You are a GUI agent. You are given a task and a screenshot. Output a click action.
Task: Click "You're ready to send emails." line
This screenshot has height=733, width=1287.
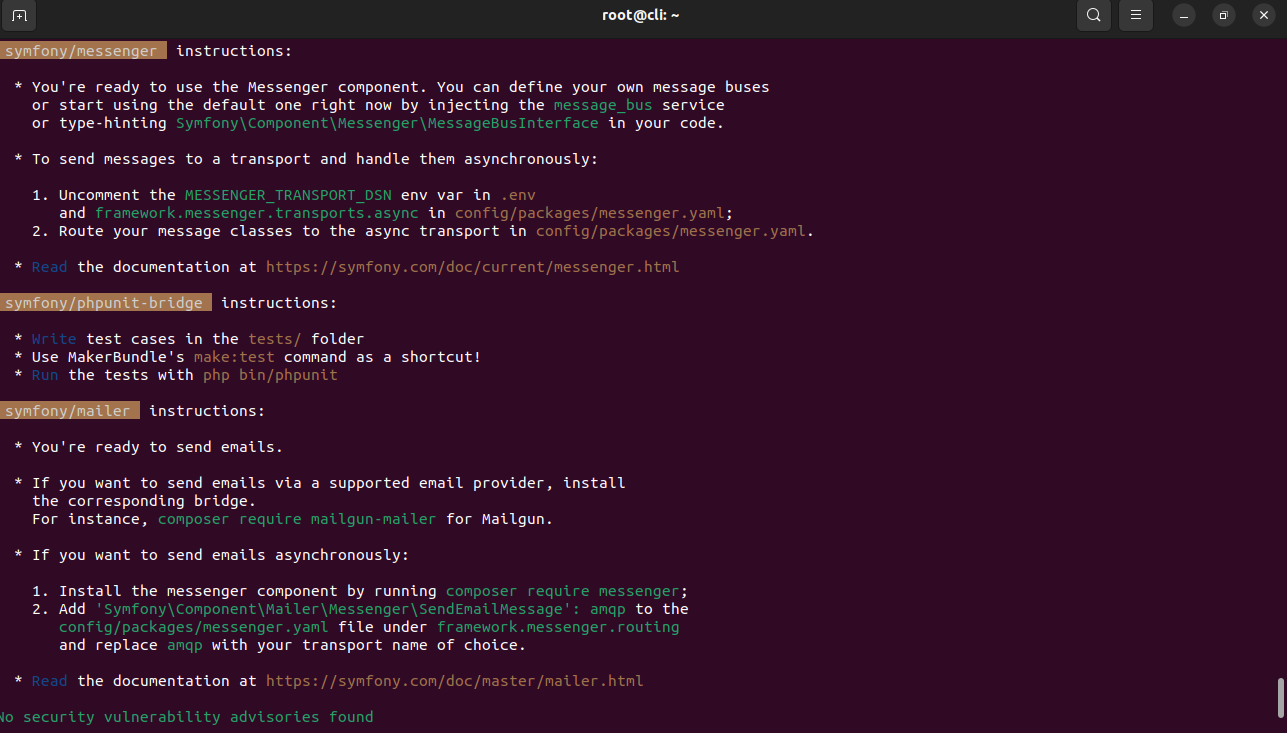[157, 447]
